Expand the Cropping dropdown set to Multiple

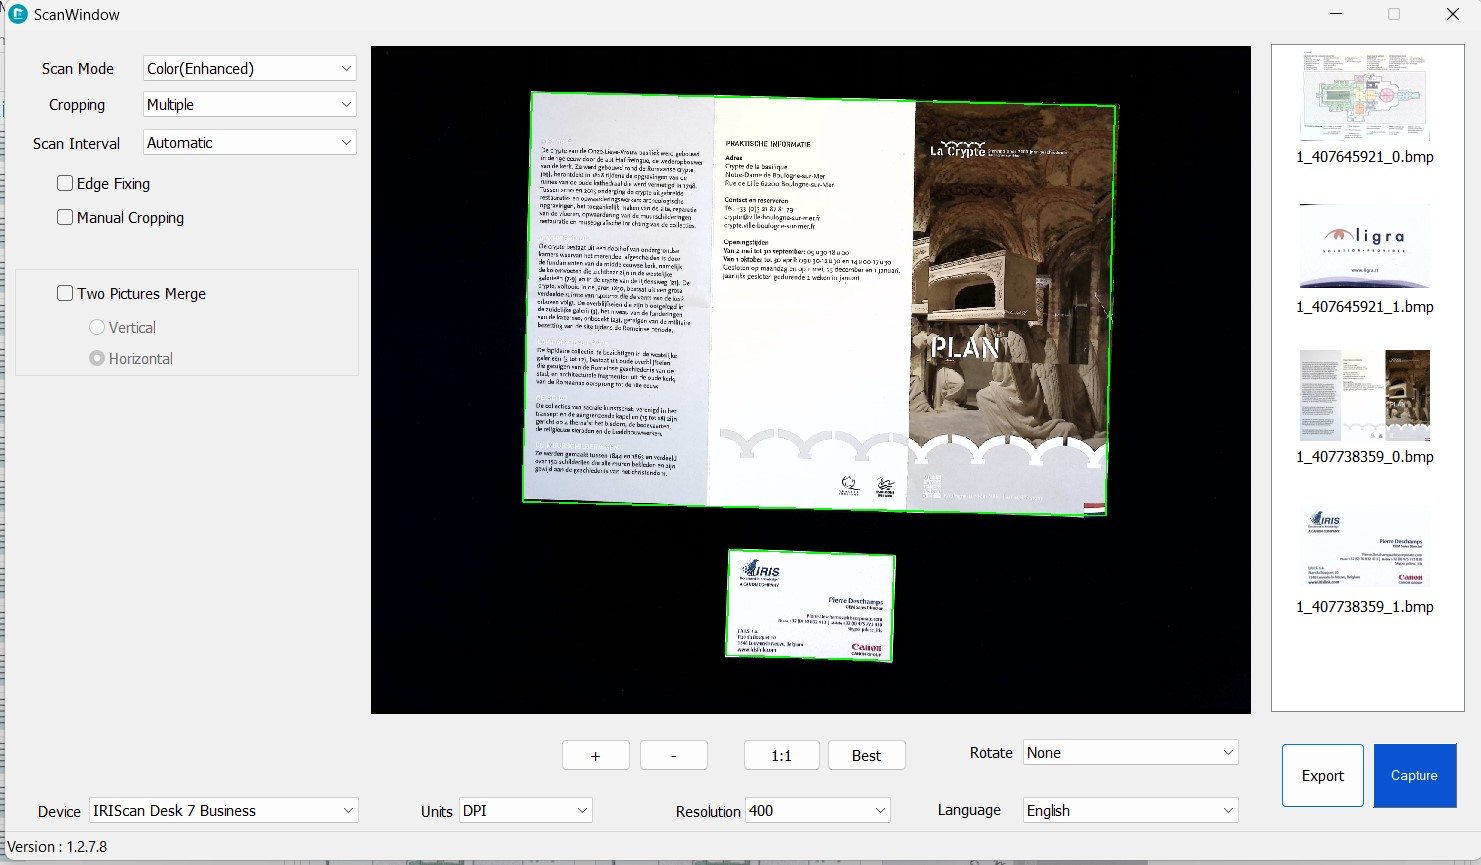tap(250, 104)
